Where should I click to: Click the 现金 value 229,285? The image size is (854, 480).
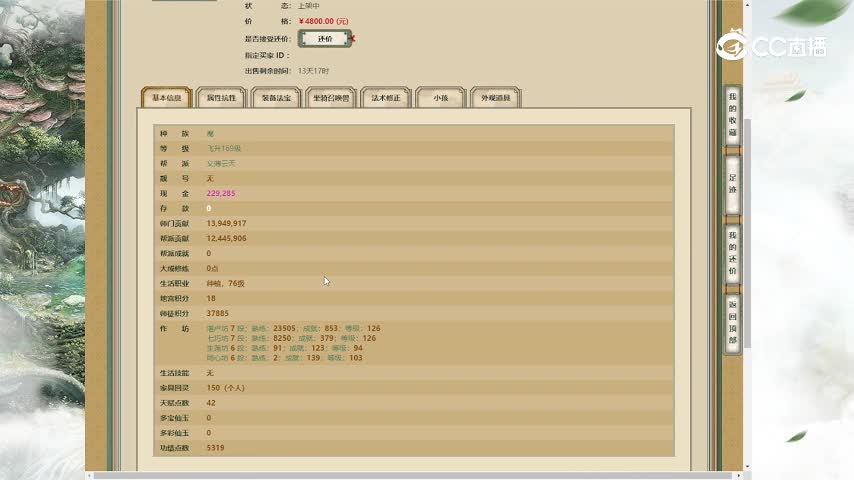[x=221, y=193]
